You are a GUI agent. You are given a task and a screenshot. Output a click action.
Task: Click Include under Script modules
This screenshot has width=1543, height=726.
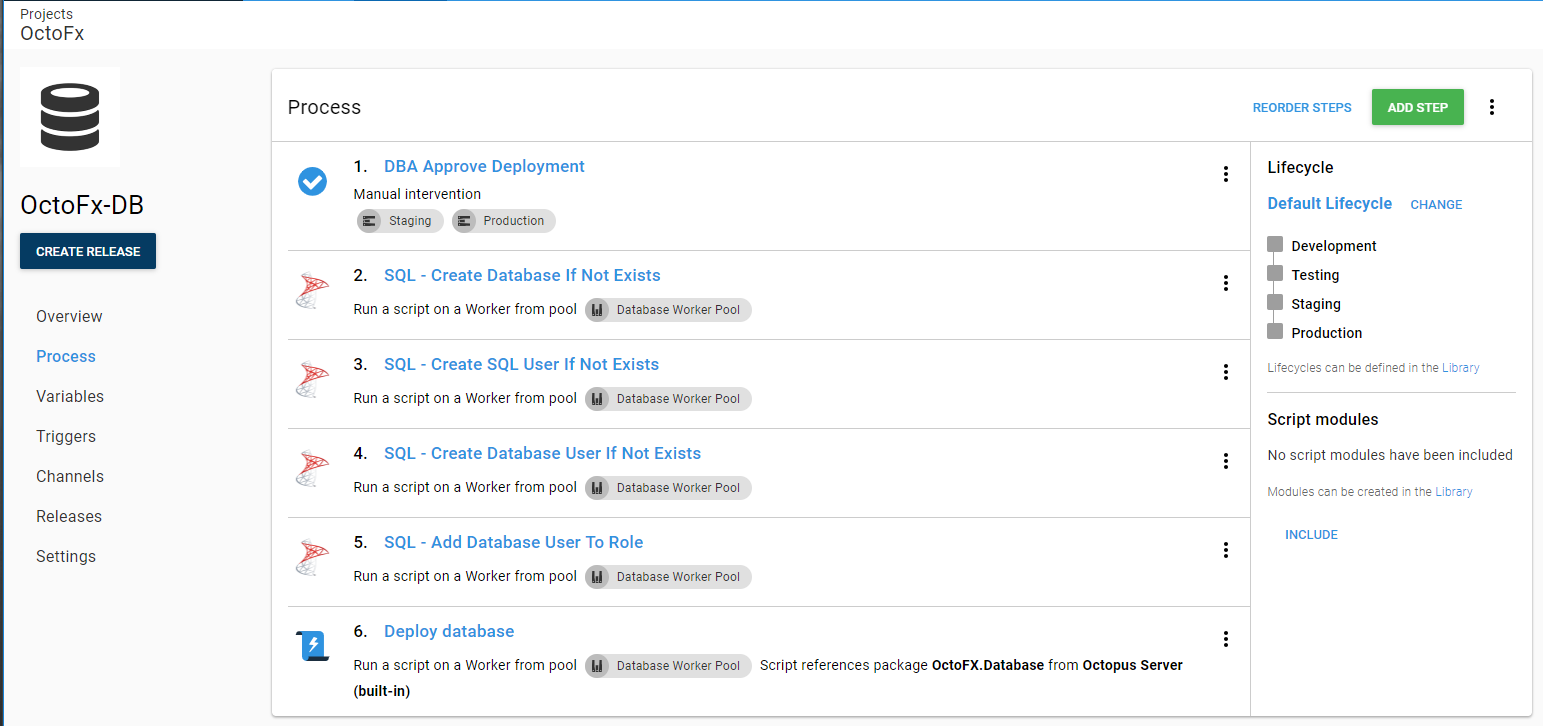click(1311, 535)
